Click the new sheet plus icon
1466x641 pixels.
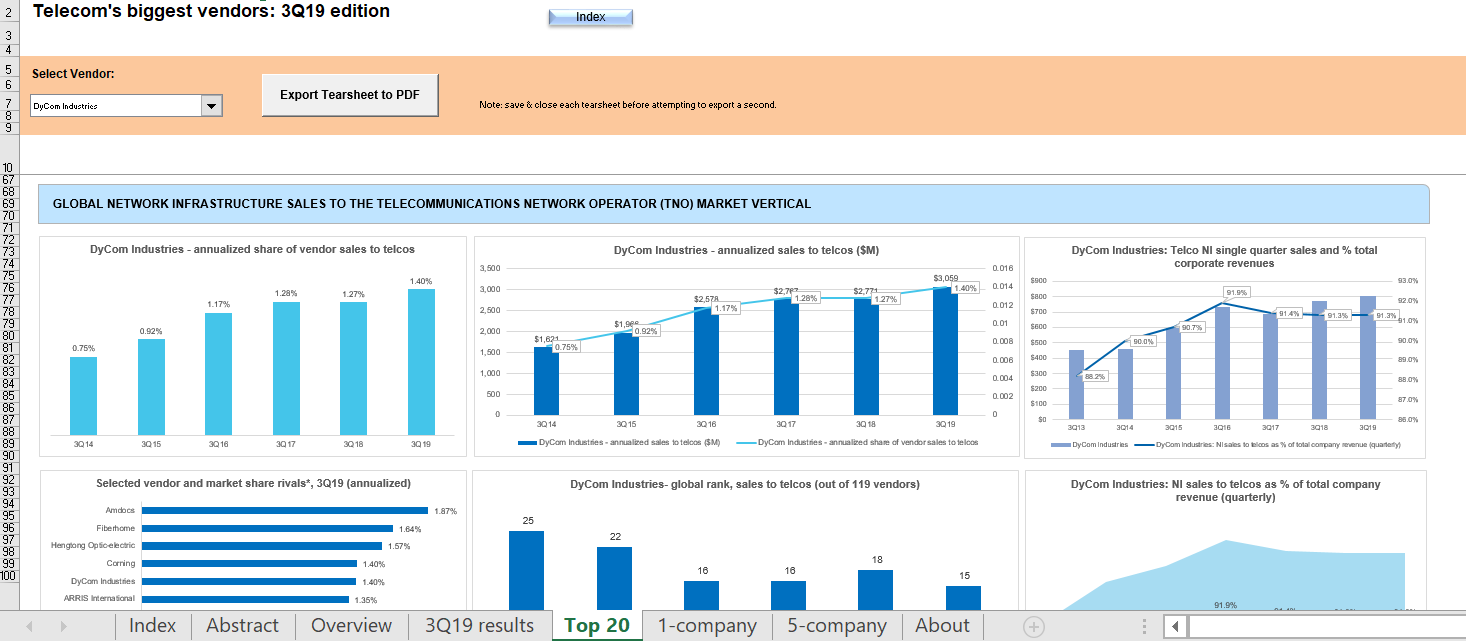click(1034, 626)
